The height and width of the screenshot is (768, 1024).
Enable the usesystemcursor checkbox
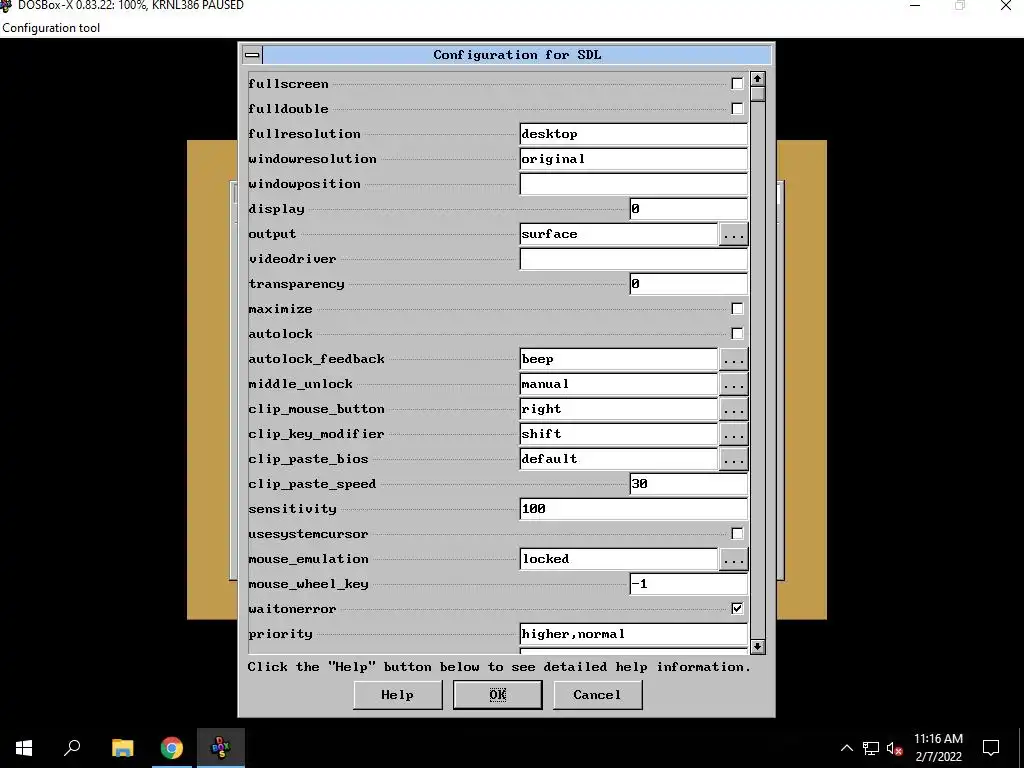(x=737, y=534)
